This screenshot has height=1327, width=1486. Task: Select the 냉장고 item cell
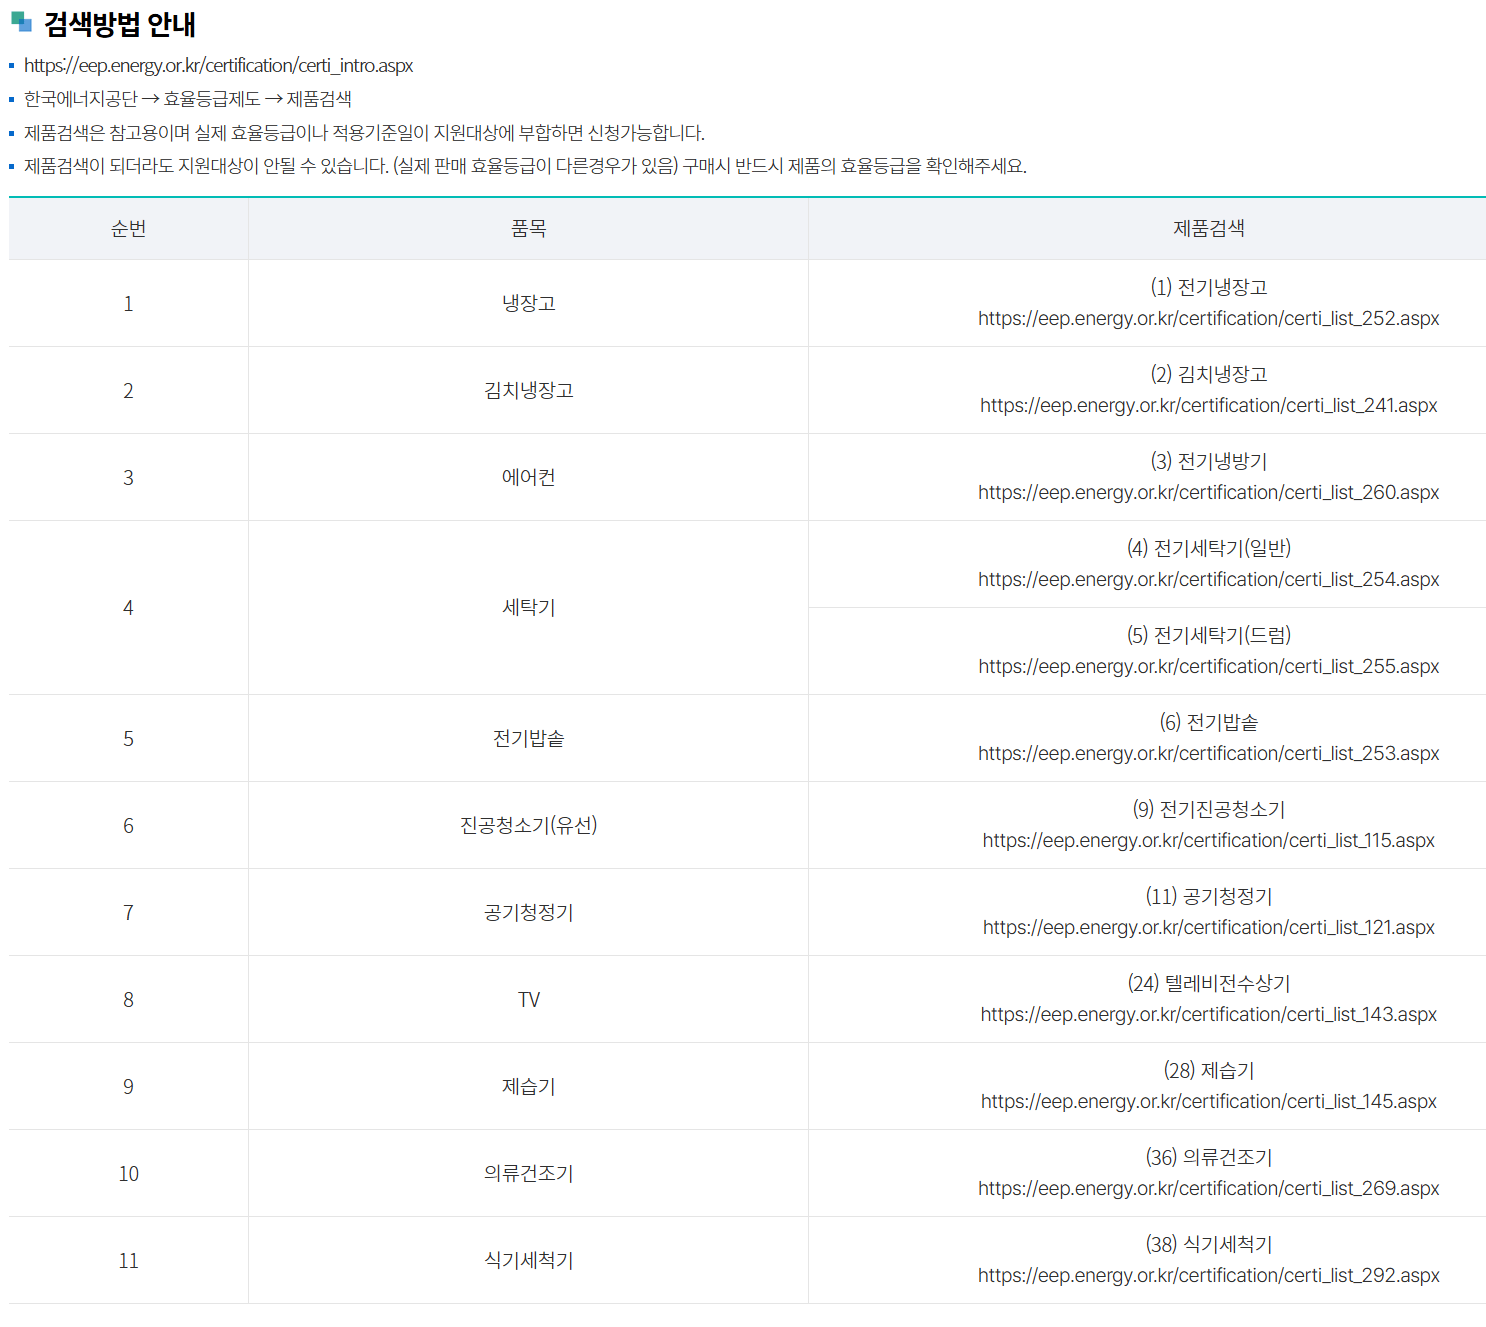[x=528, y=303]
